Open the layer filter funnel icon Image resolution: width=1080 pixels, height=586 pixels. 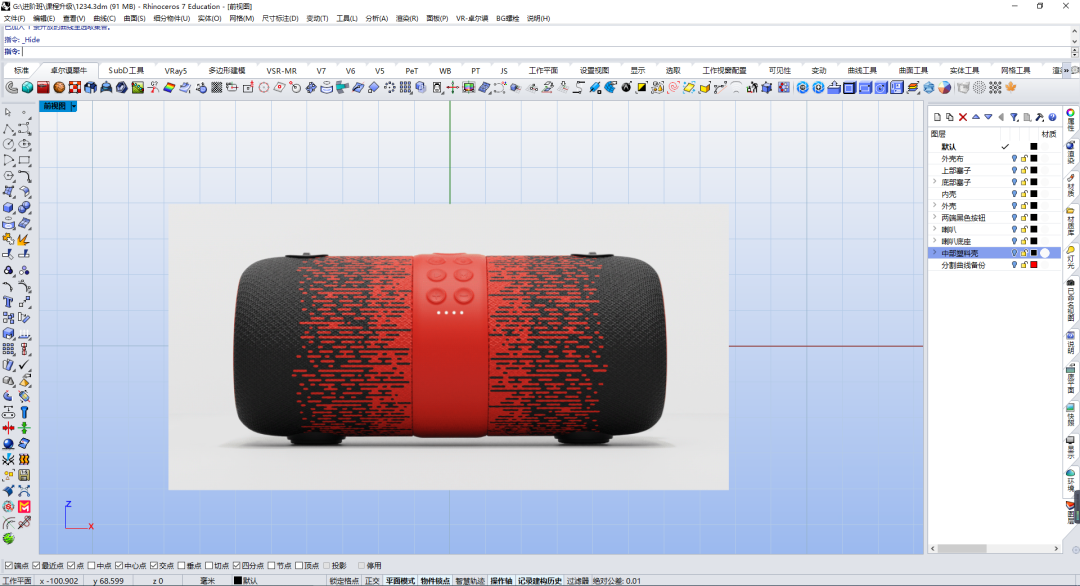(x=1014, y=117)
